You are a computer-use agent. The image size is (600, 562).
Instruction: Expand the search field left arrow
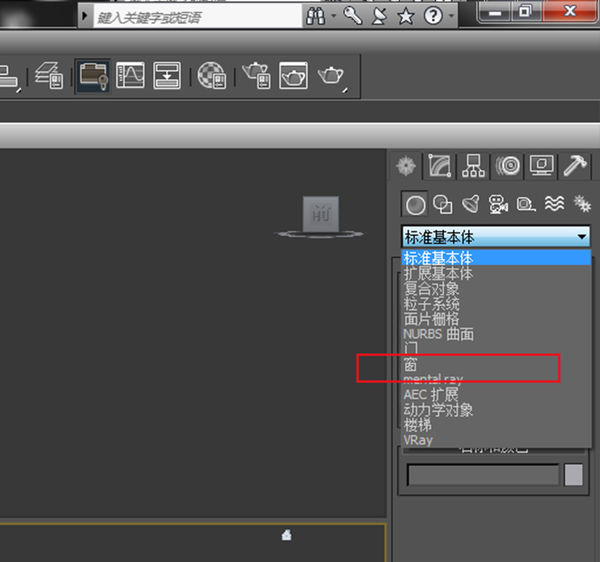coord(85,16)
